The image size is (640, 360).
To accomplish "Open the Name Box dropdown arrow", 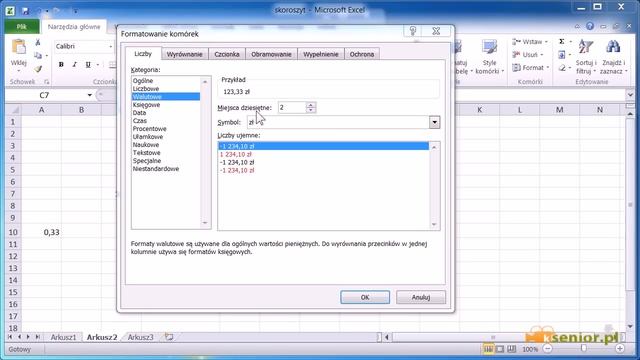I will click(89, 95).
